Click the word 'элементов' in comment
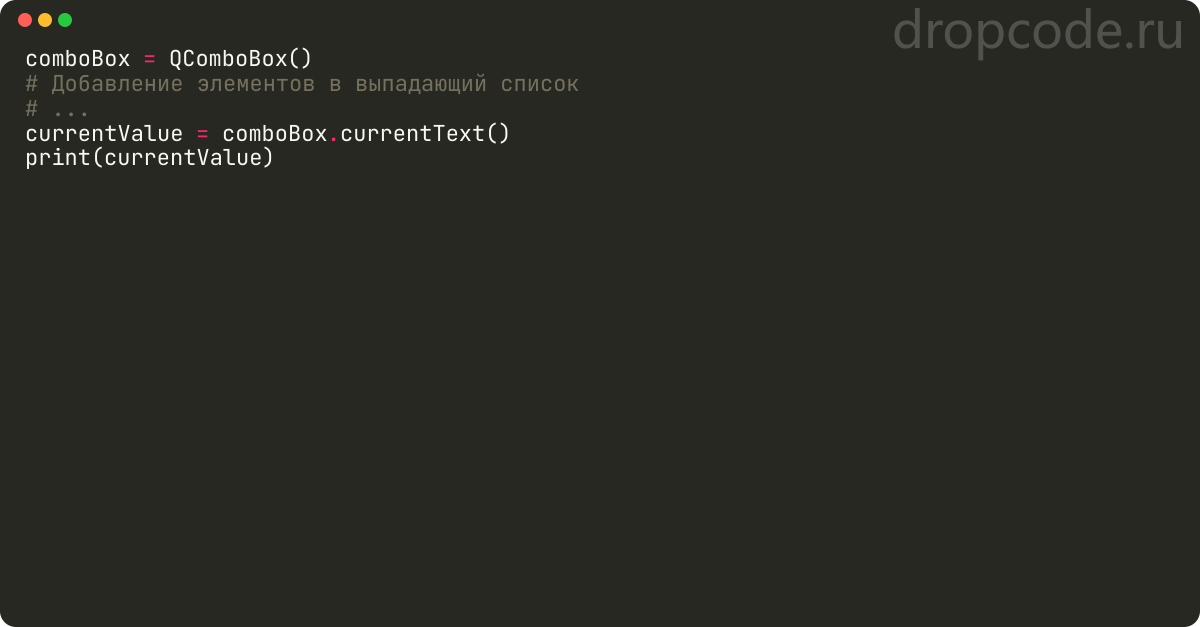The width and height of the screenshot is (1200, 627). pos(256,84)
